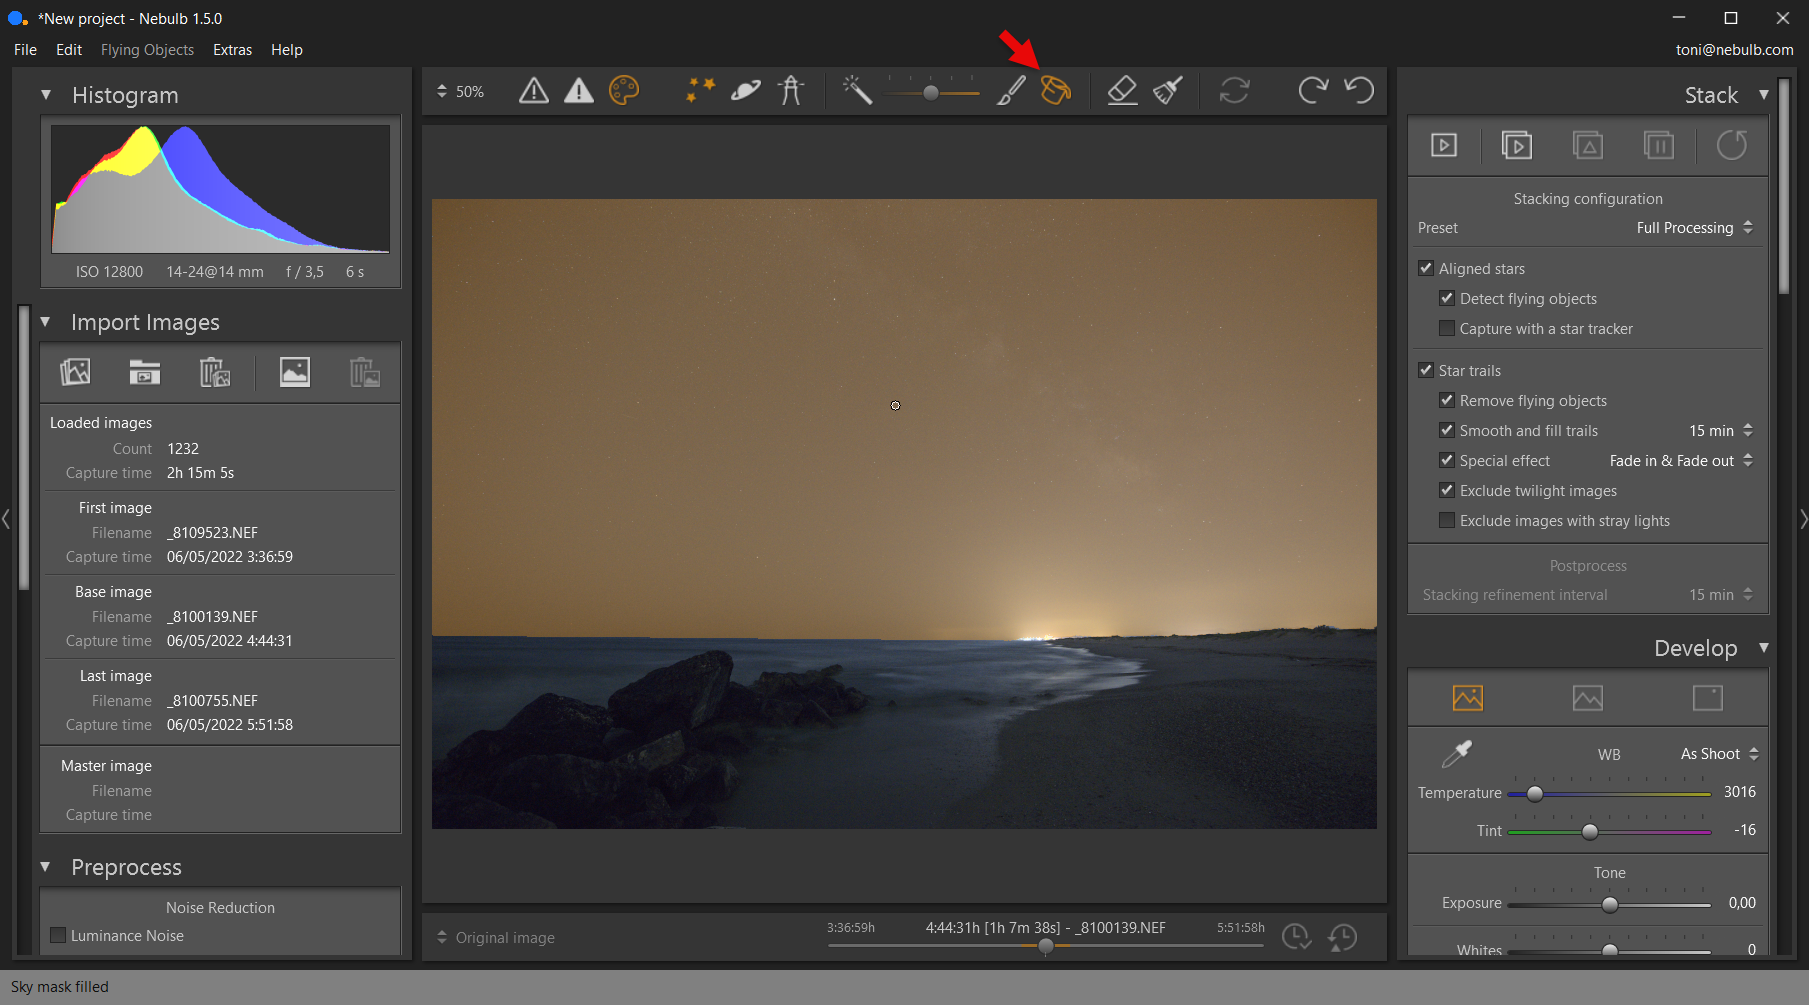Viewport: 1809px width, 1005px height.
Task: Uncheck the Star trails checkbox
Action: click(1426, 370)
